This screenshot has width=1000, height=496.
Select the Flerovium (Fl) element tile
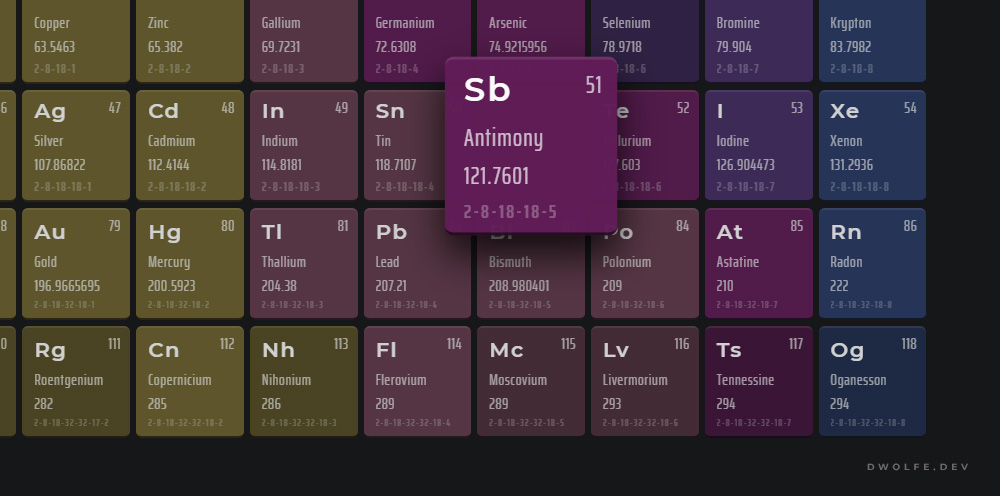tap(417, 381)
